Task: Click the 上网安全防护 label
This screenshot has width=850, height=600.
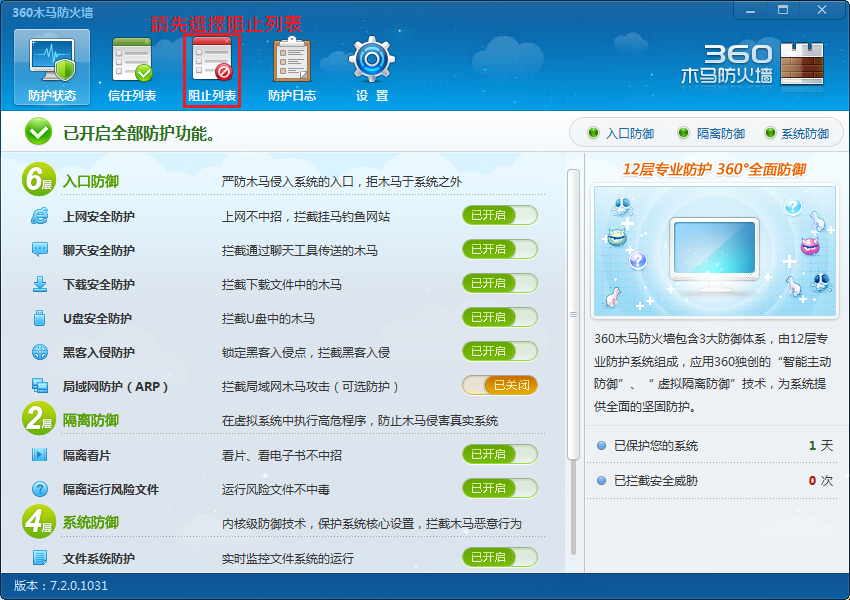Action: (x=99, y=216)
